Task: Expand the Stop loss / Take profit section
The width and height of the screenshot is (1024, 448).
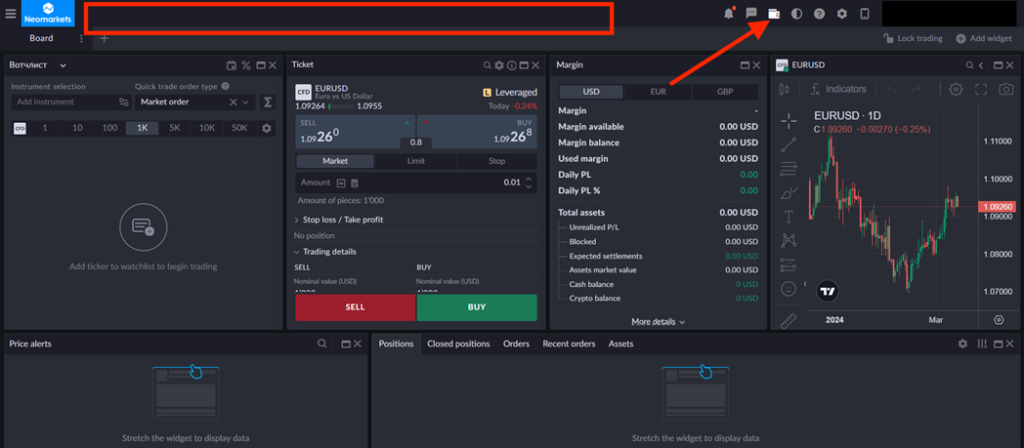Action: point(343,219)
